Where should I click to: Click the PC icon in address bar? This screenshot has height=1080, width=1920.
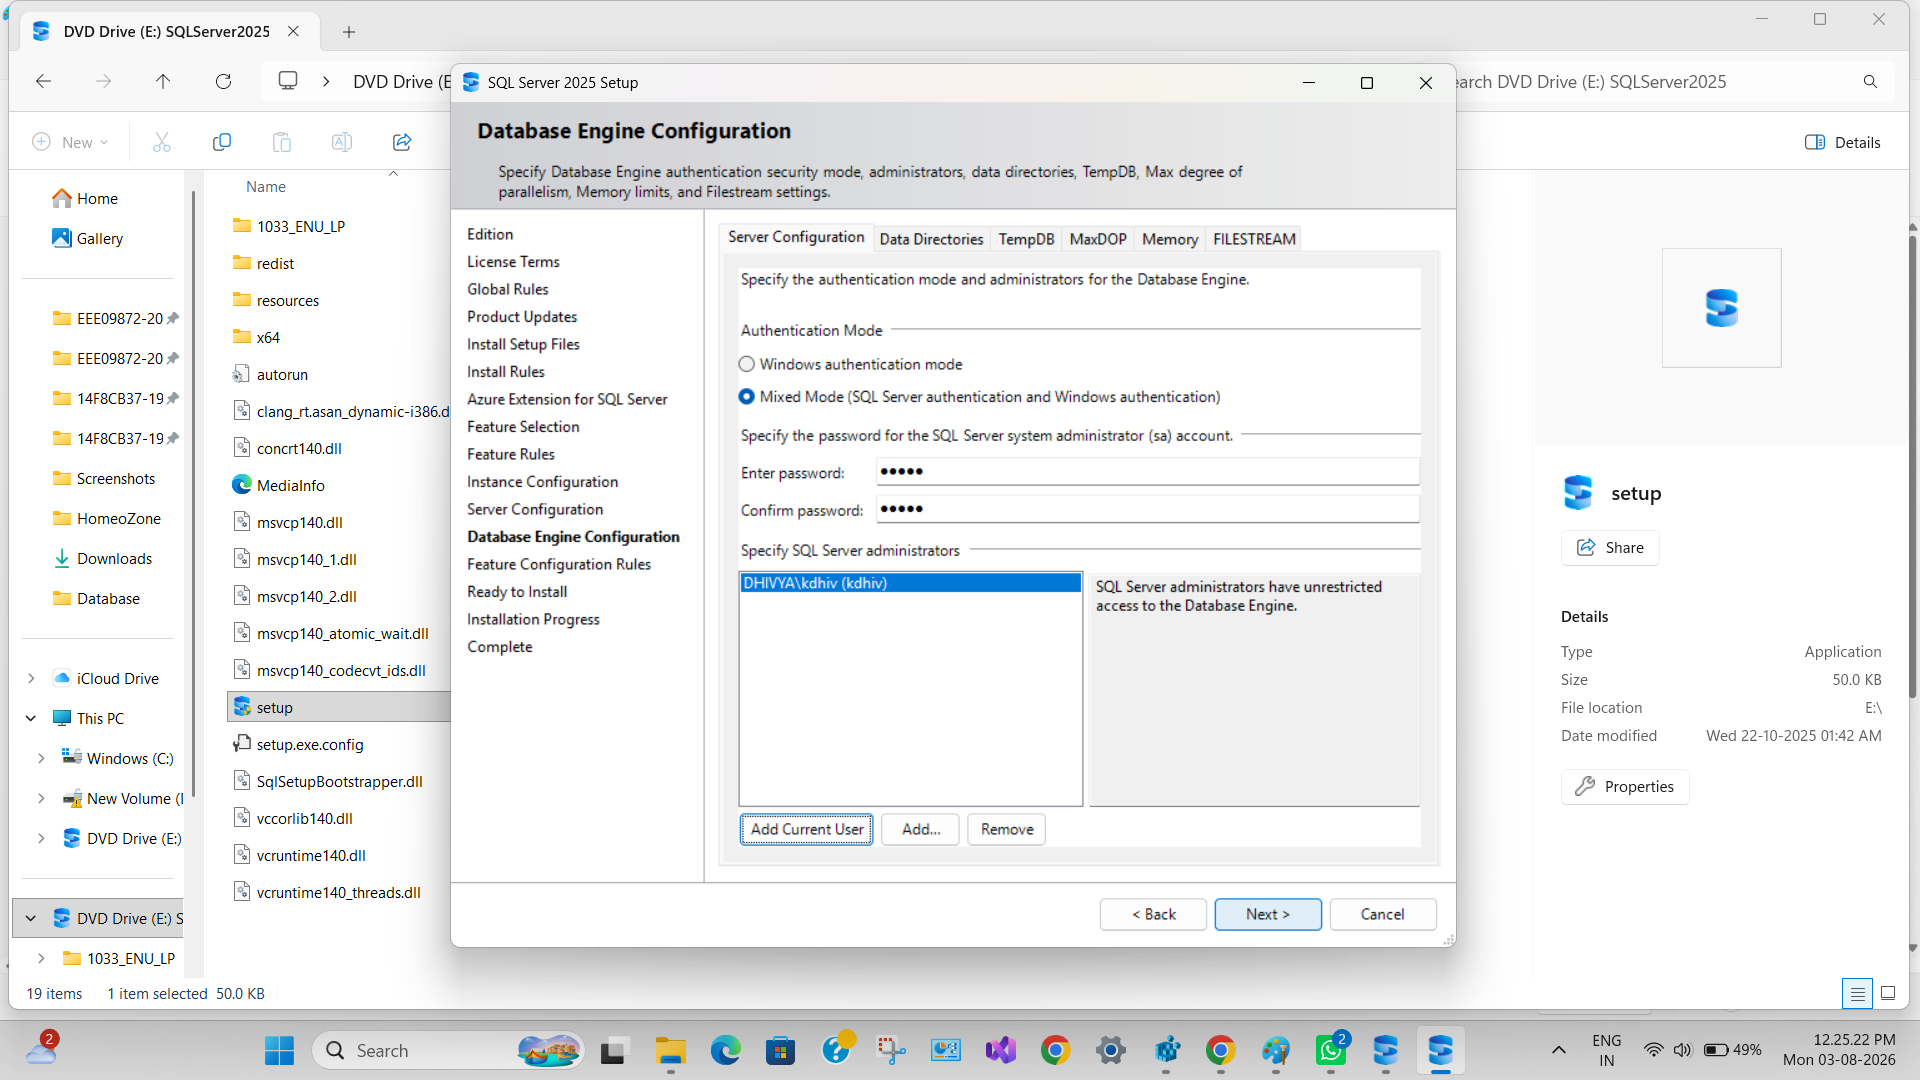click(x=288, y=81)
